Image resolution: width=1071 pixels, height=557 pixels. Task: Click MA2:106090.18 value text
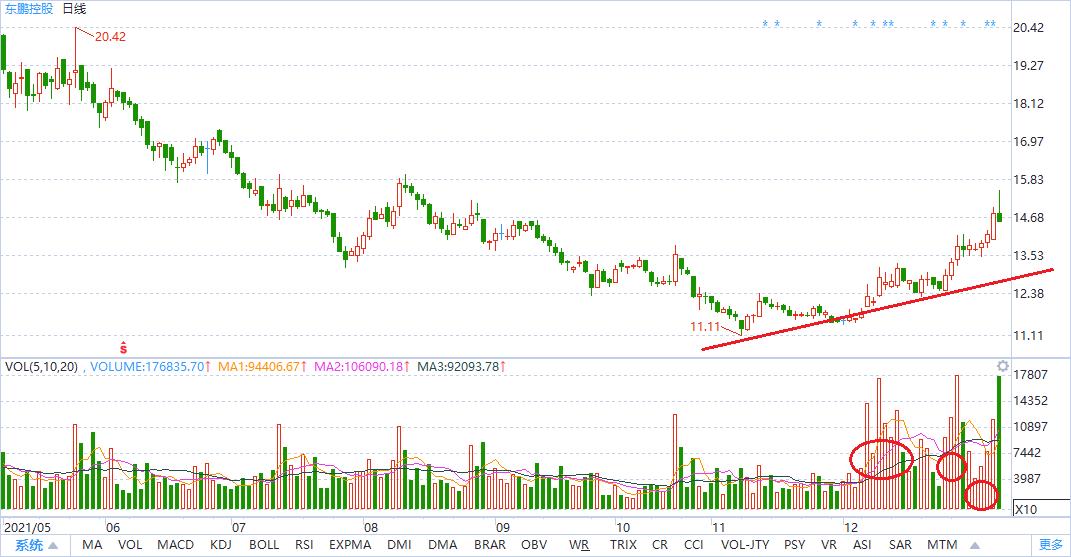pos(359,366)
